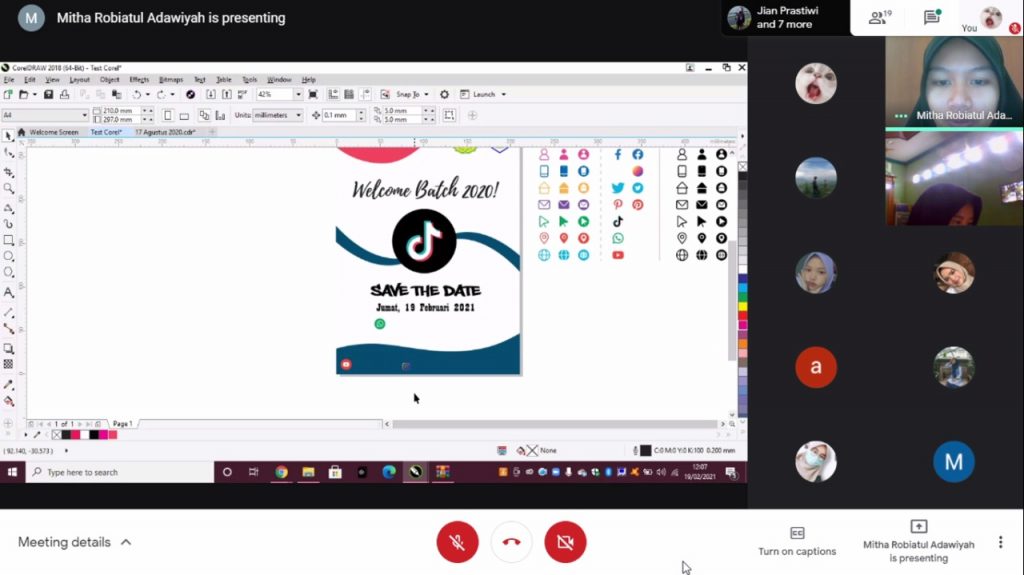Screen dimensions: 1024x575
Task: Switch to 17 Agustus 2020.cdr tab
Action: 165,132
